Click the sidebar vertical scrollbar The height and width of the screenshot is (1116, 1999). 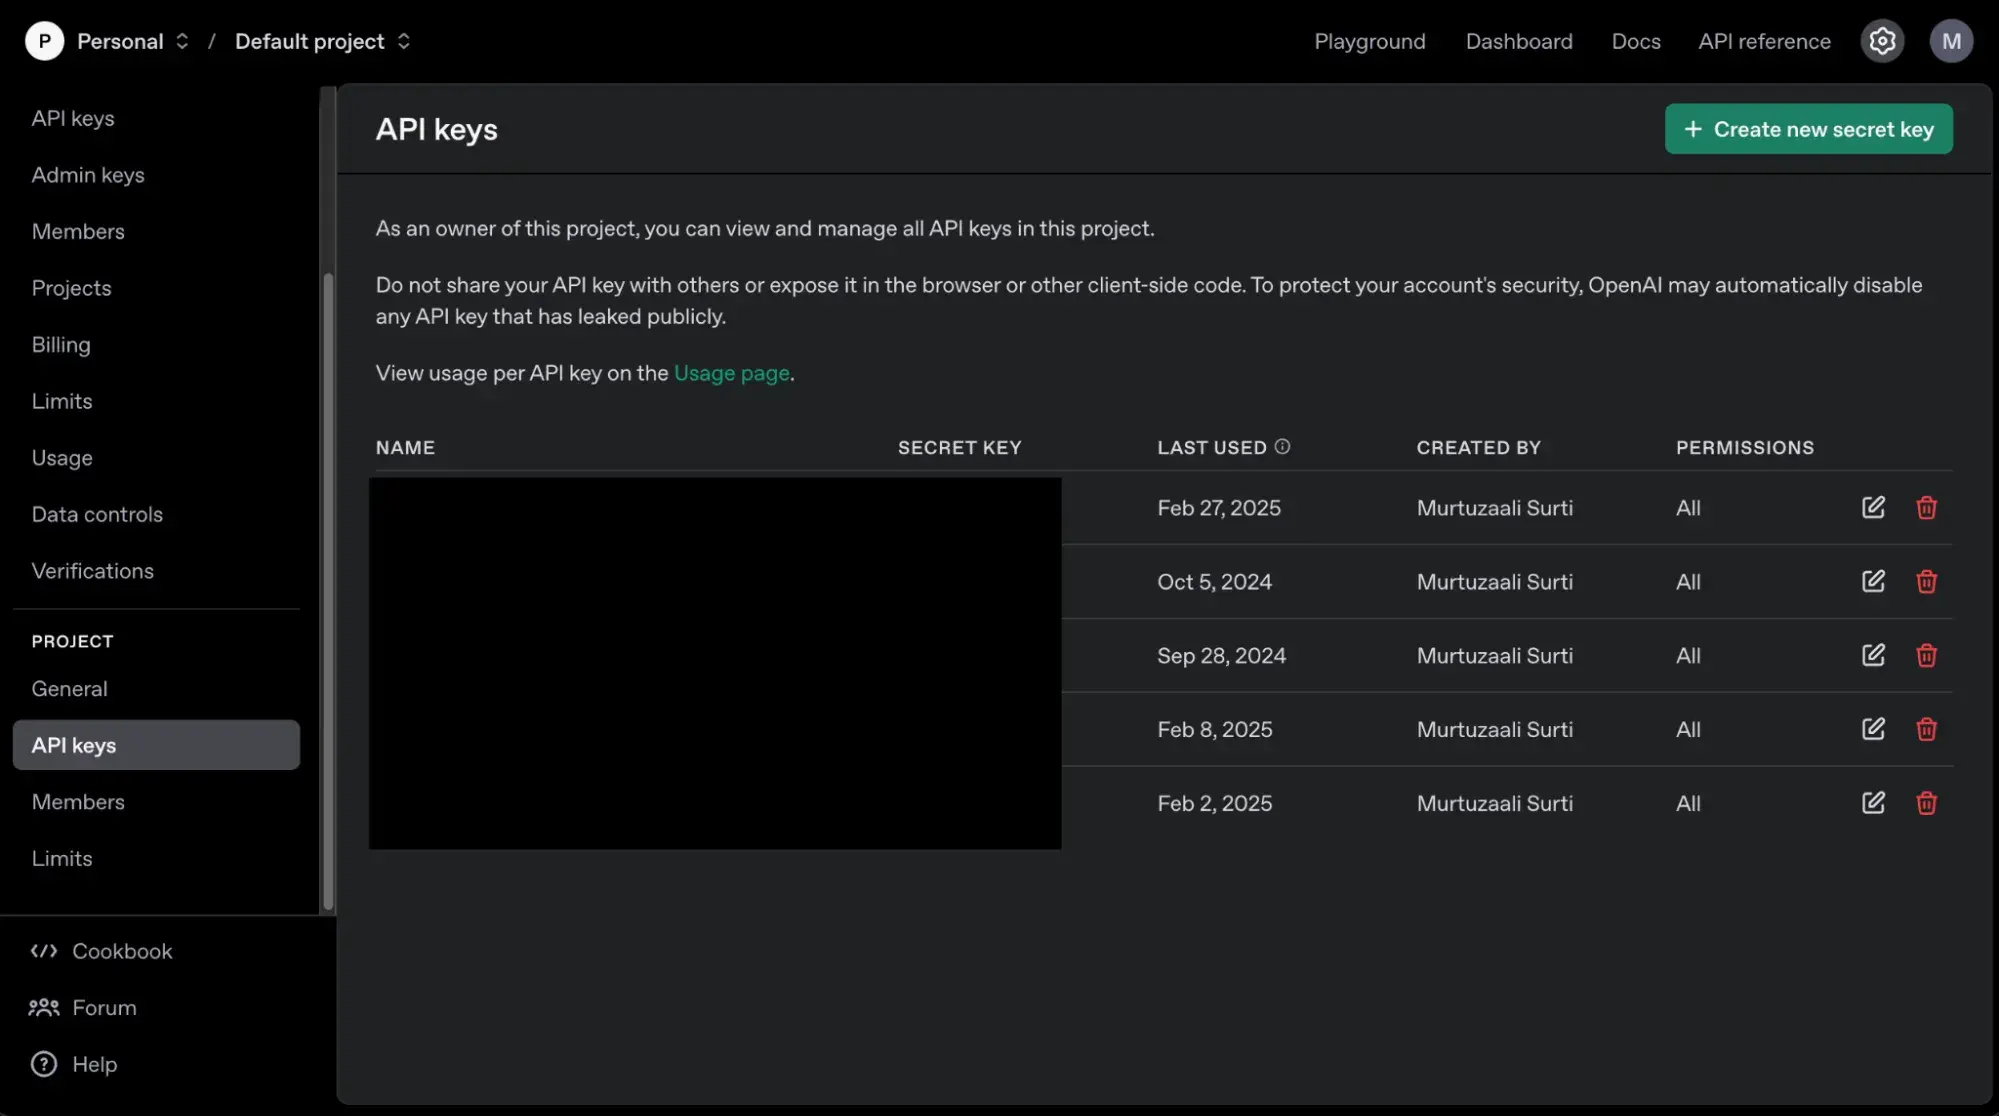pyautogui.click(x=327, y=590)
